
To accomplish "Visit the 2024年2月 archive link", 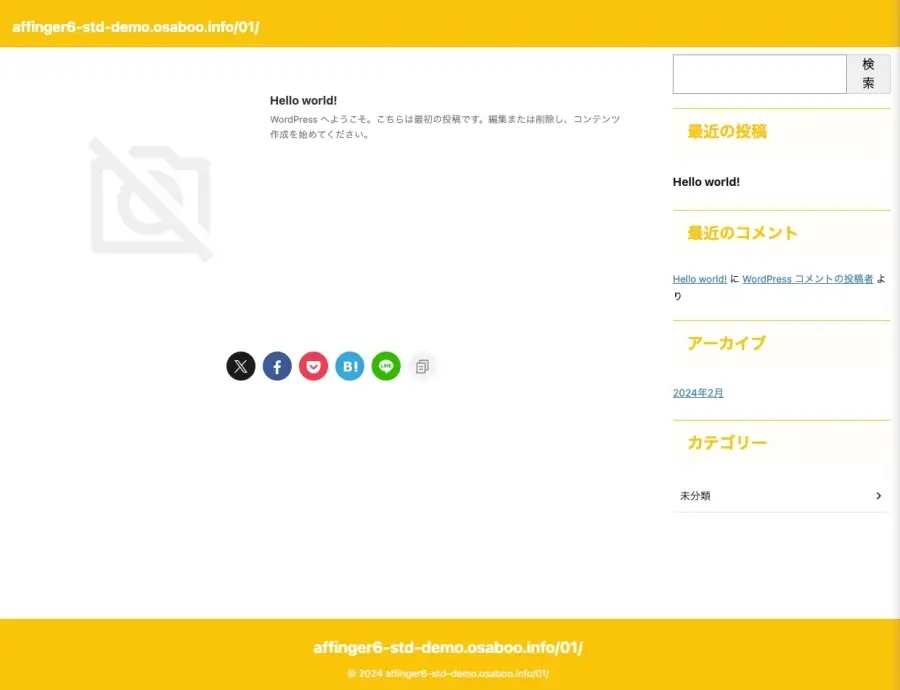I will pos(697,392).
